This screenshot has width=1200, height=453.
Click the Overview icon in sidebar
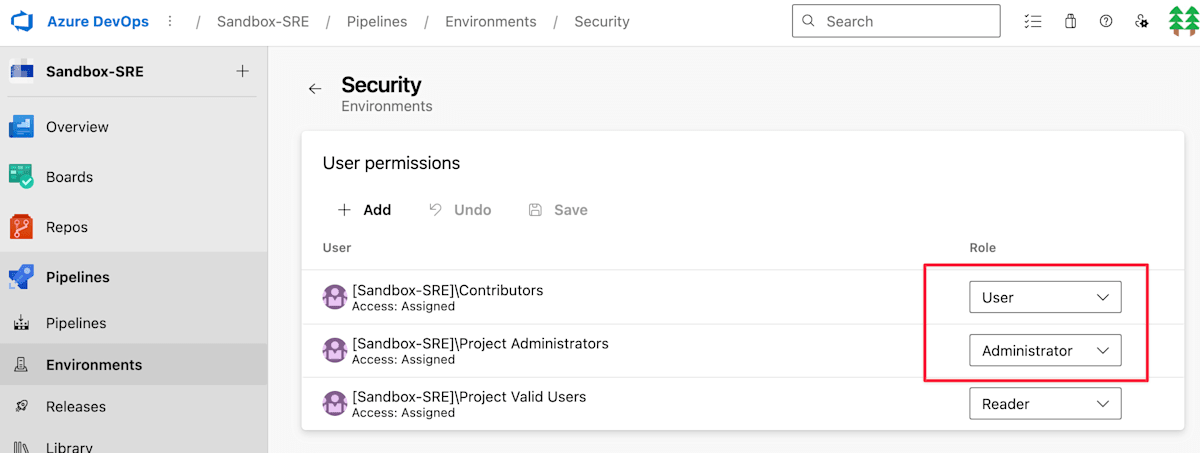tap(22, 127)
